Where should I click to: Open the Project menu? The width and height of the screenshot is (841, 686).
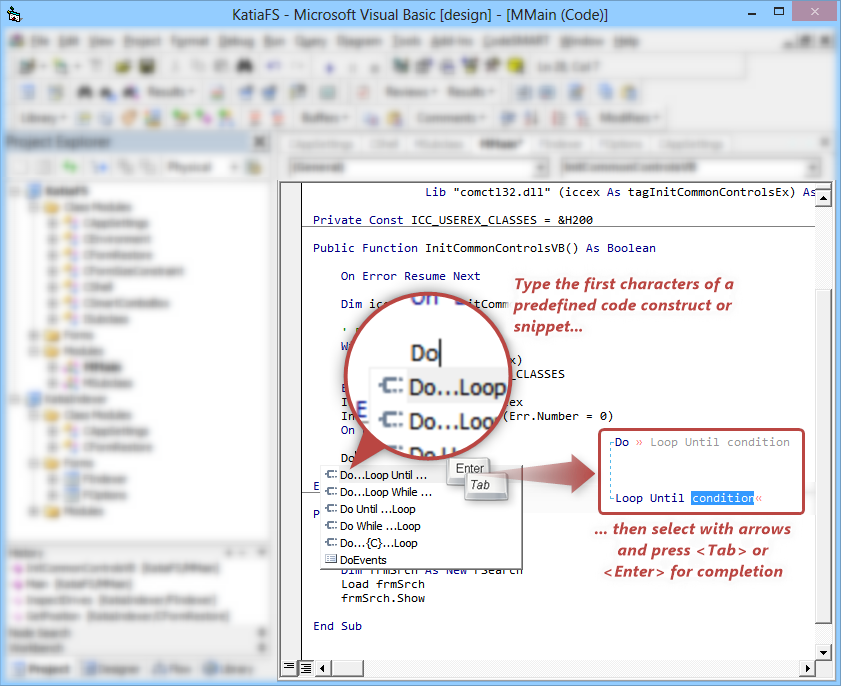pos(143,41)
